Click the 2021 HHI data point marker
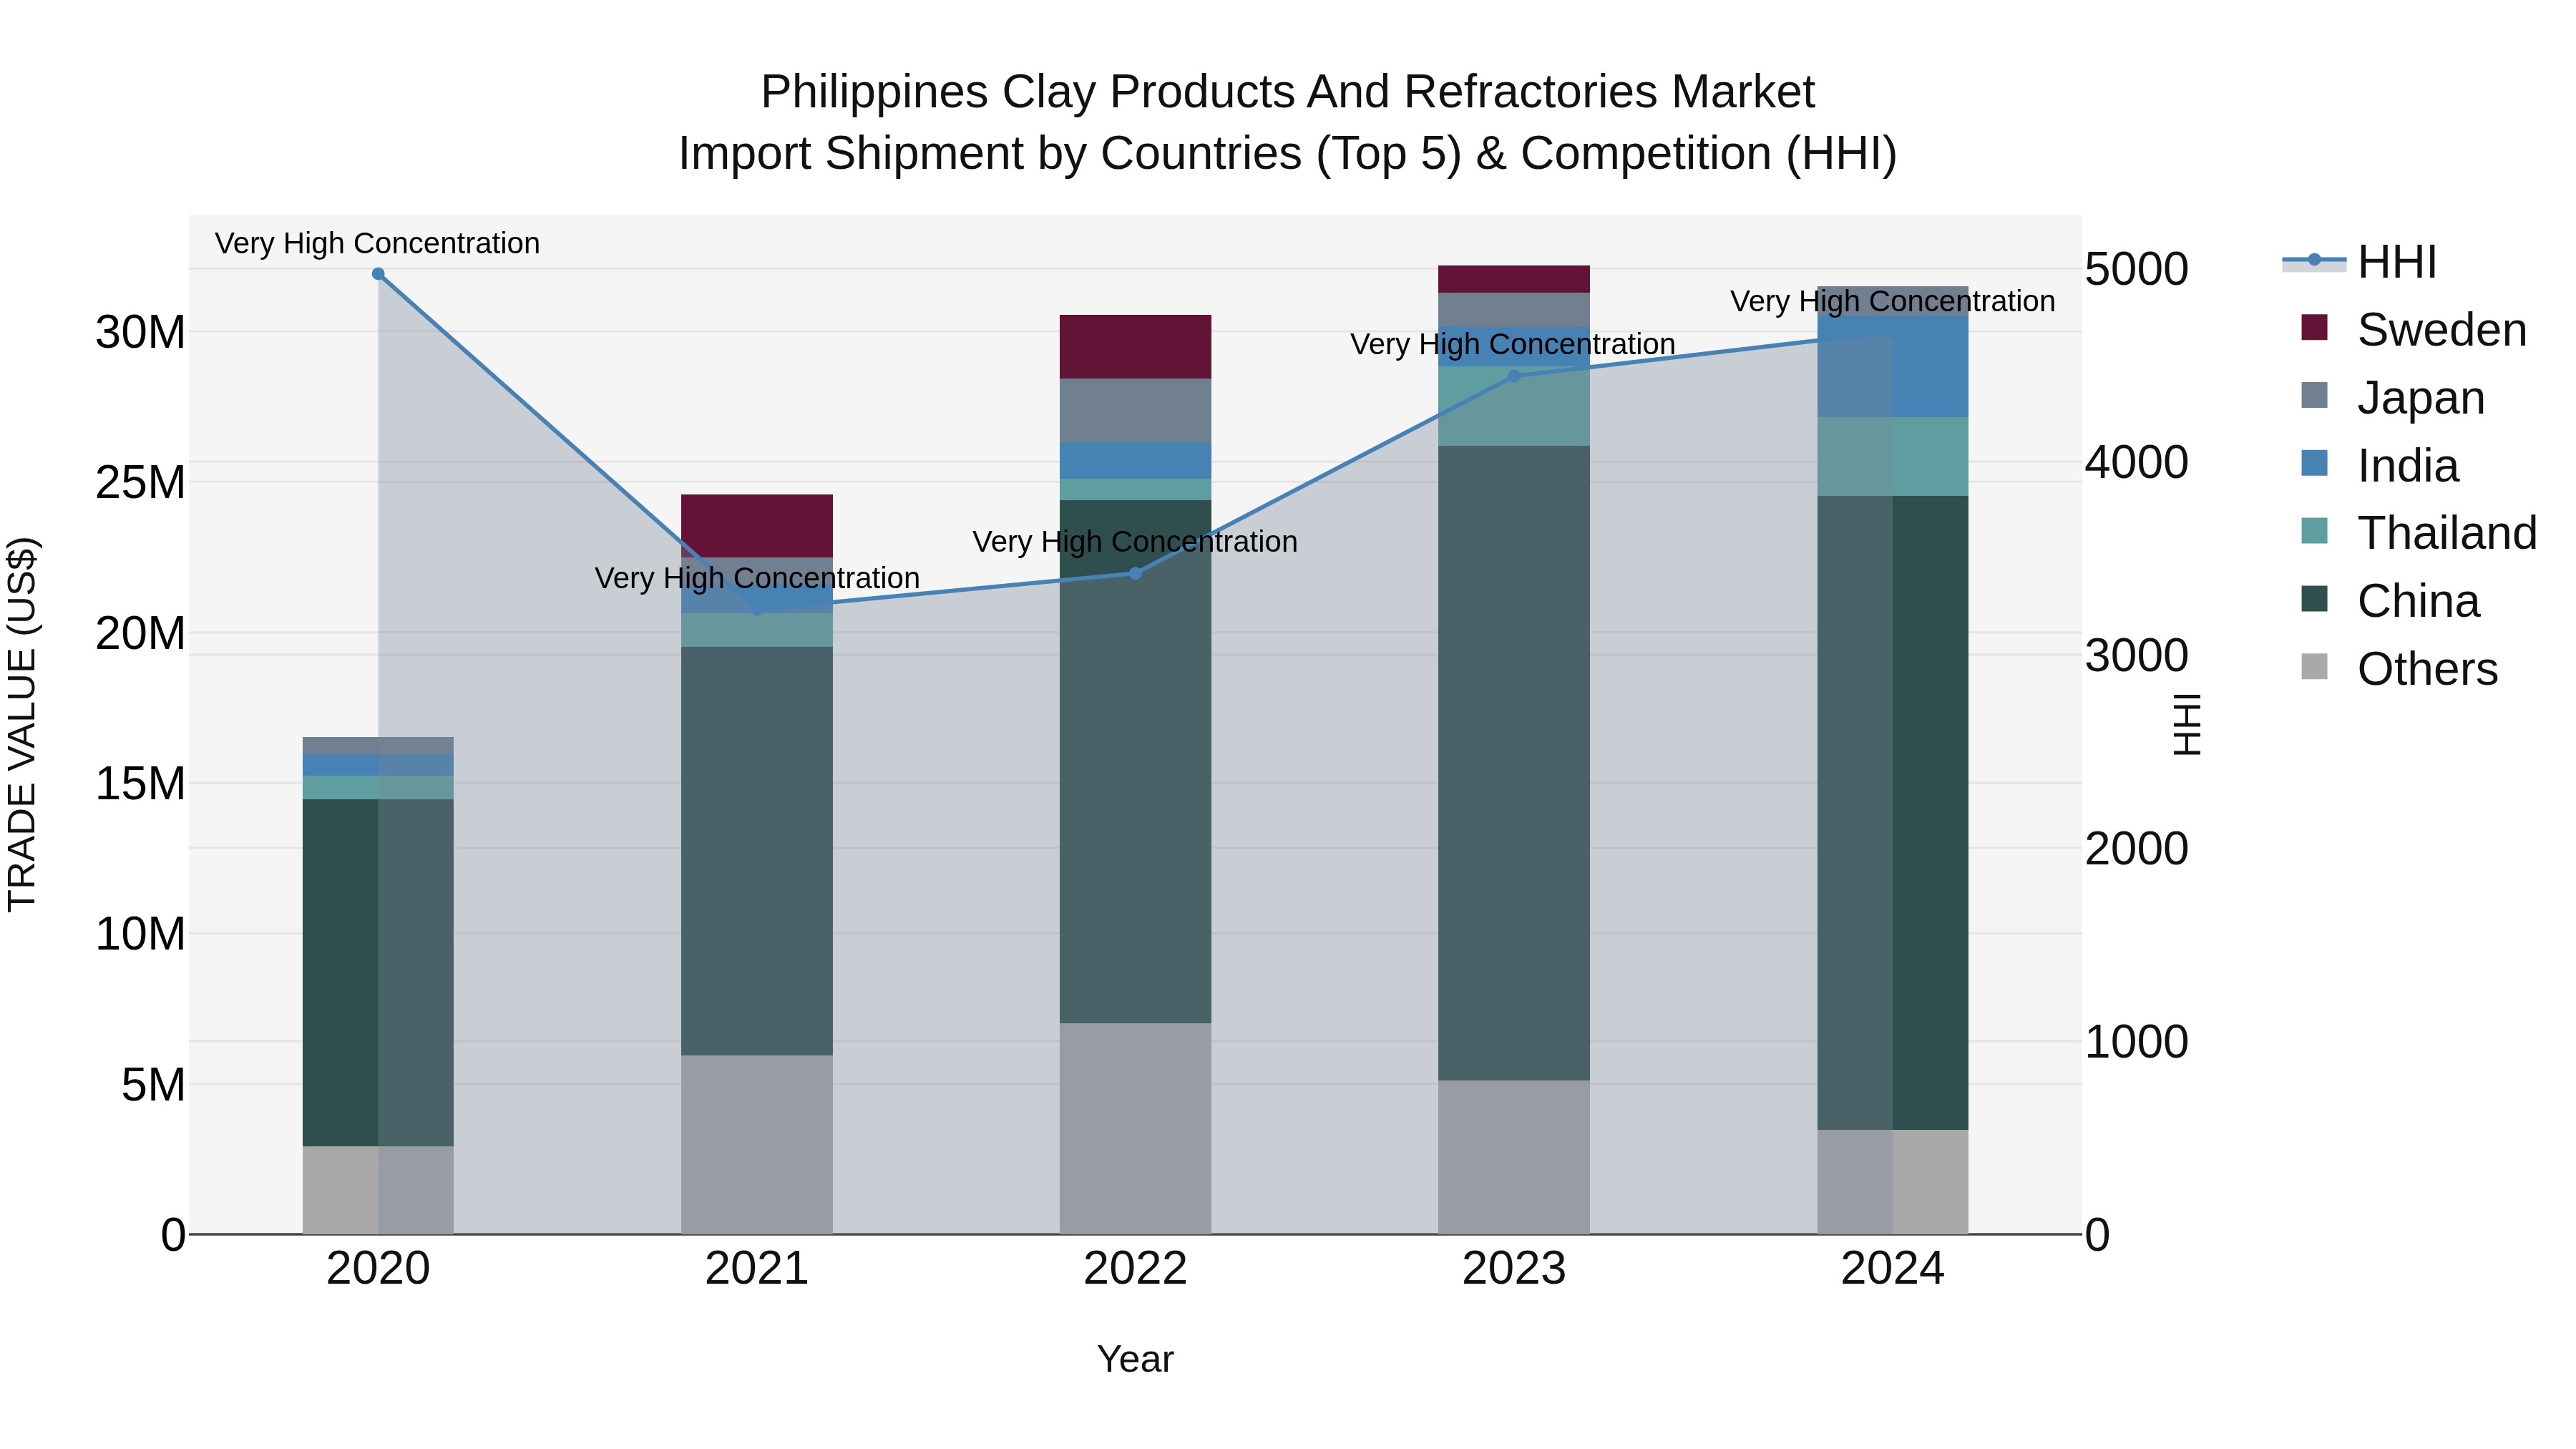 tap(757, 609)
